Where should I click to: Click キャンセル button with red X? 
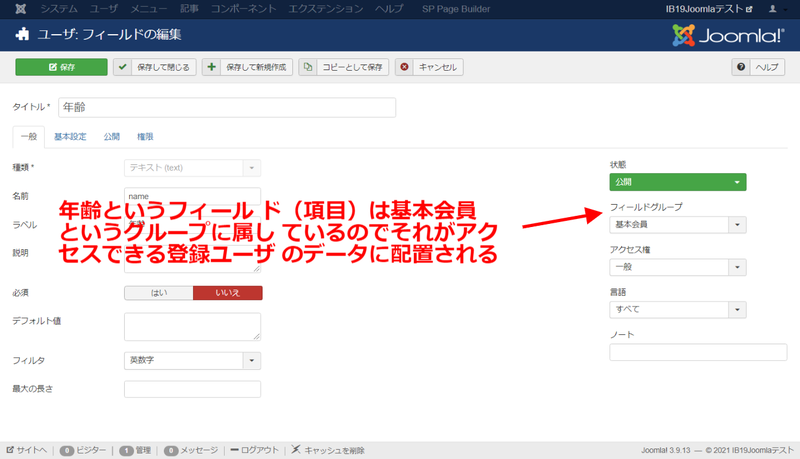(428, 67)
